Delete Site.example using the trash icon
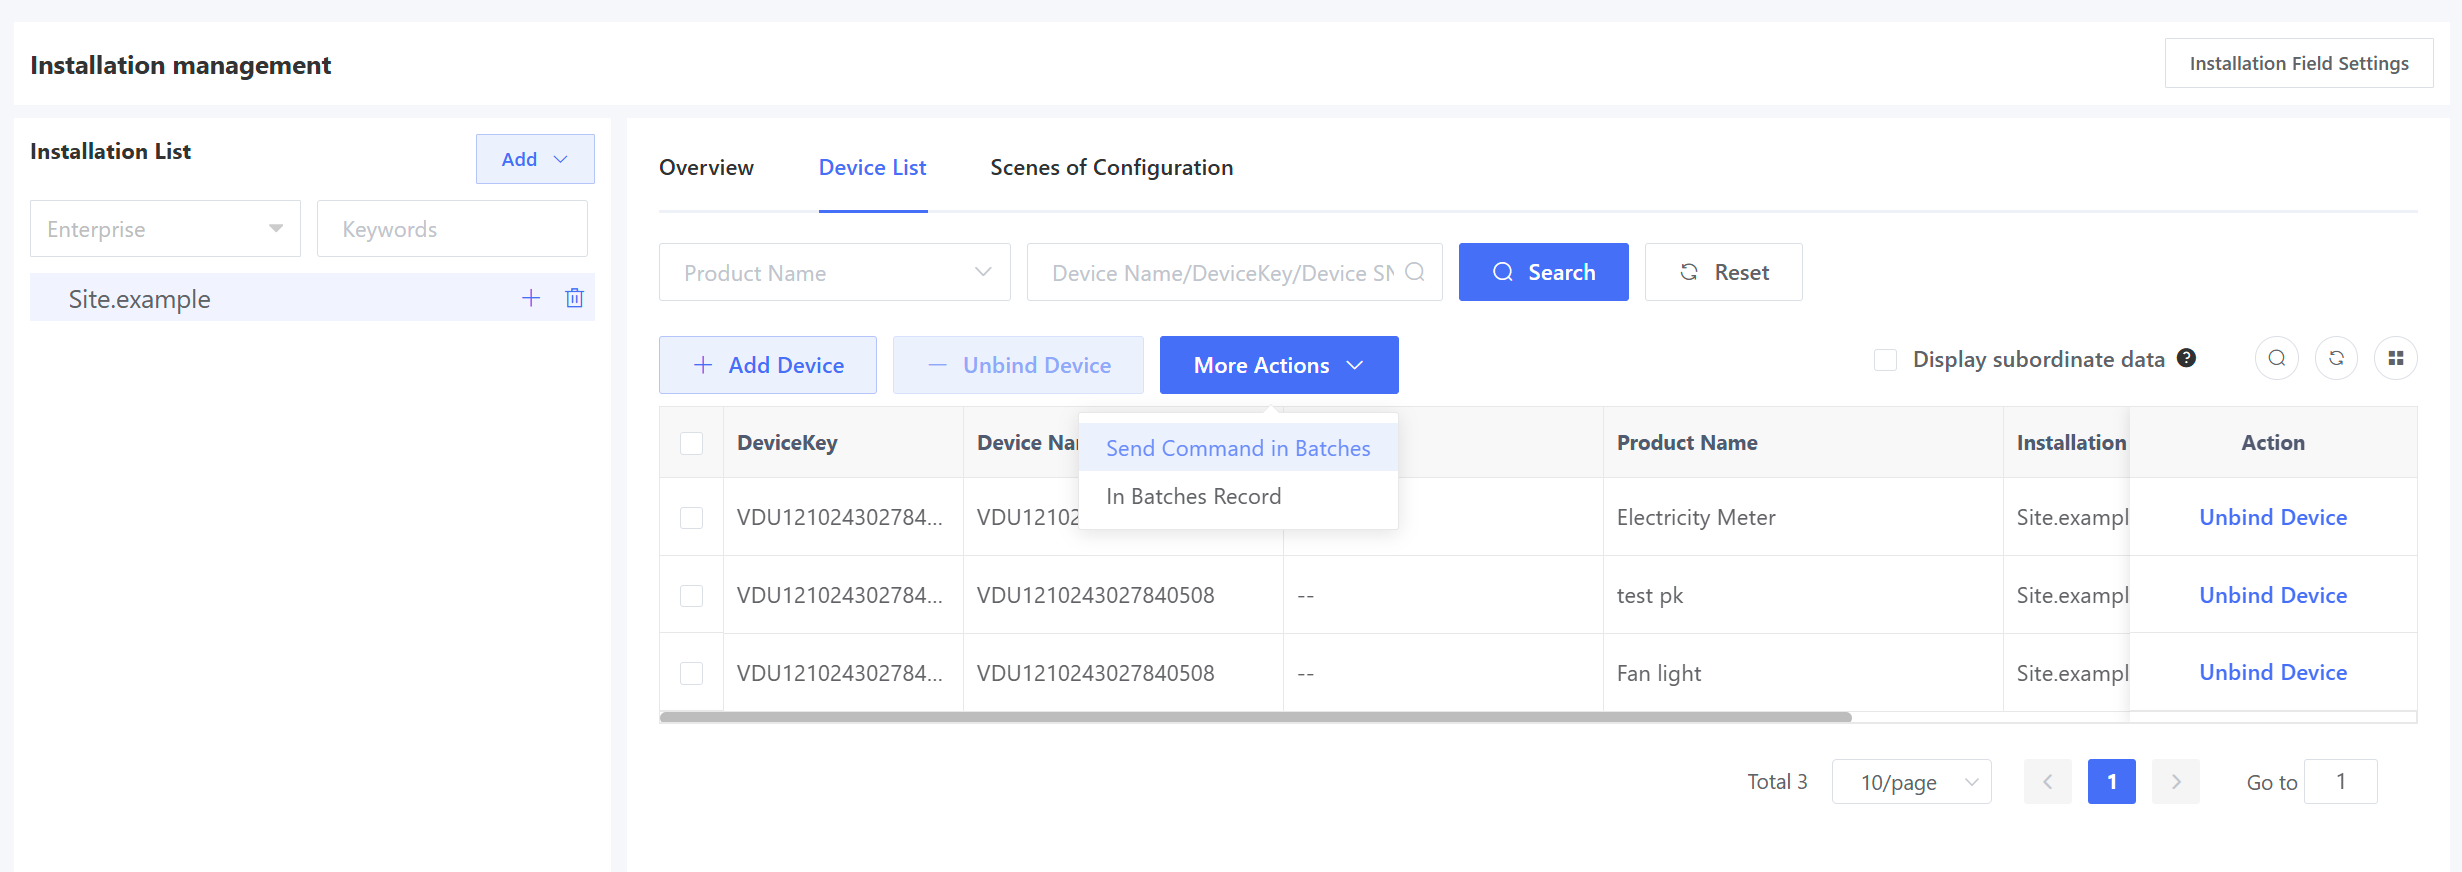 click(x=574, y=298)
